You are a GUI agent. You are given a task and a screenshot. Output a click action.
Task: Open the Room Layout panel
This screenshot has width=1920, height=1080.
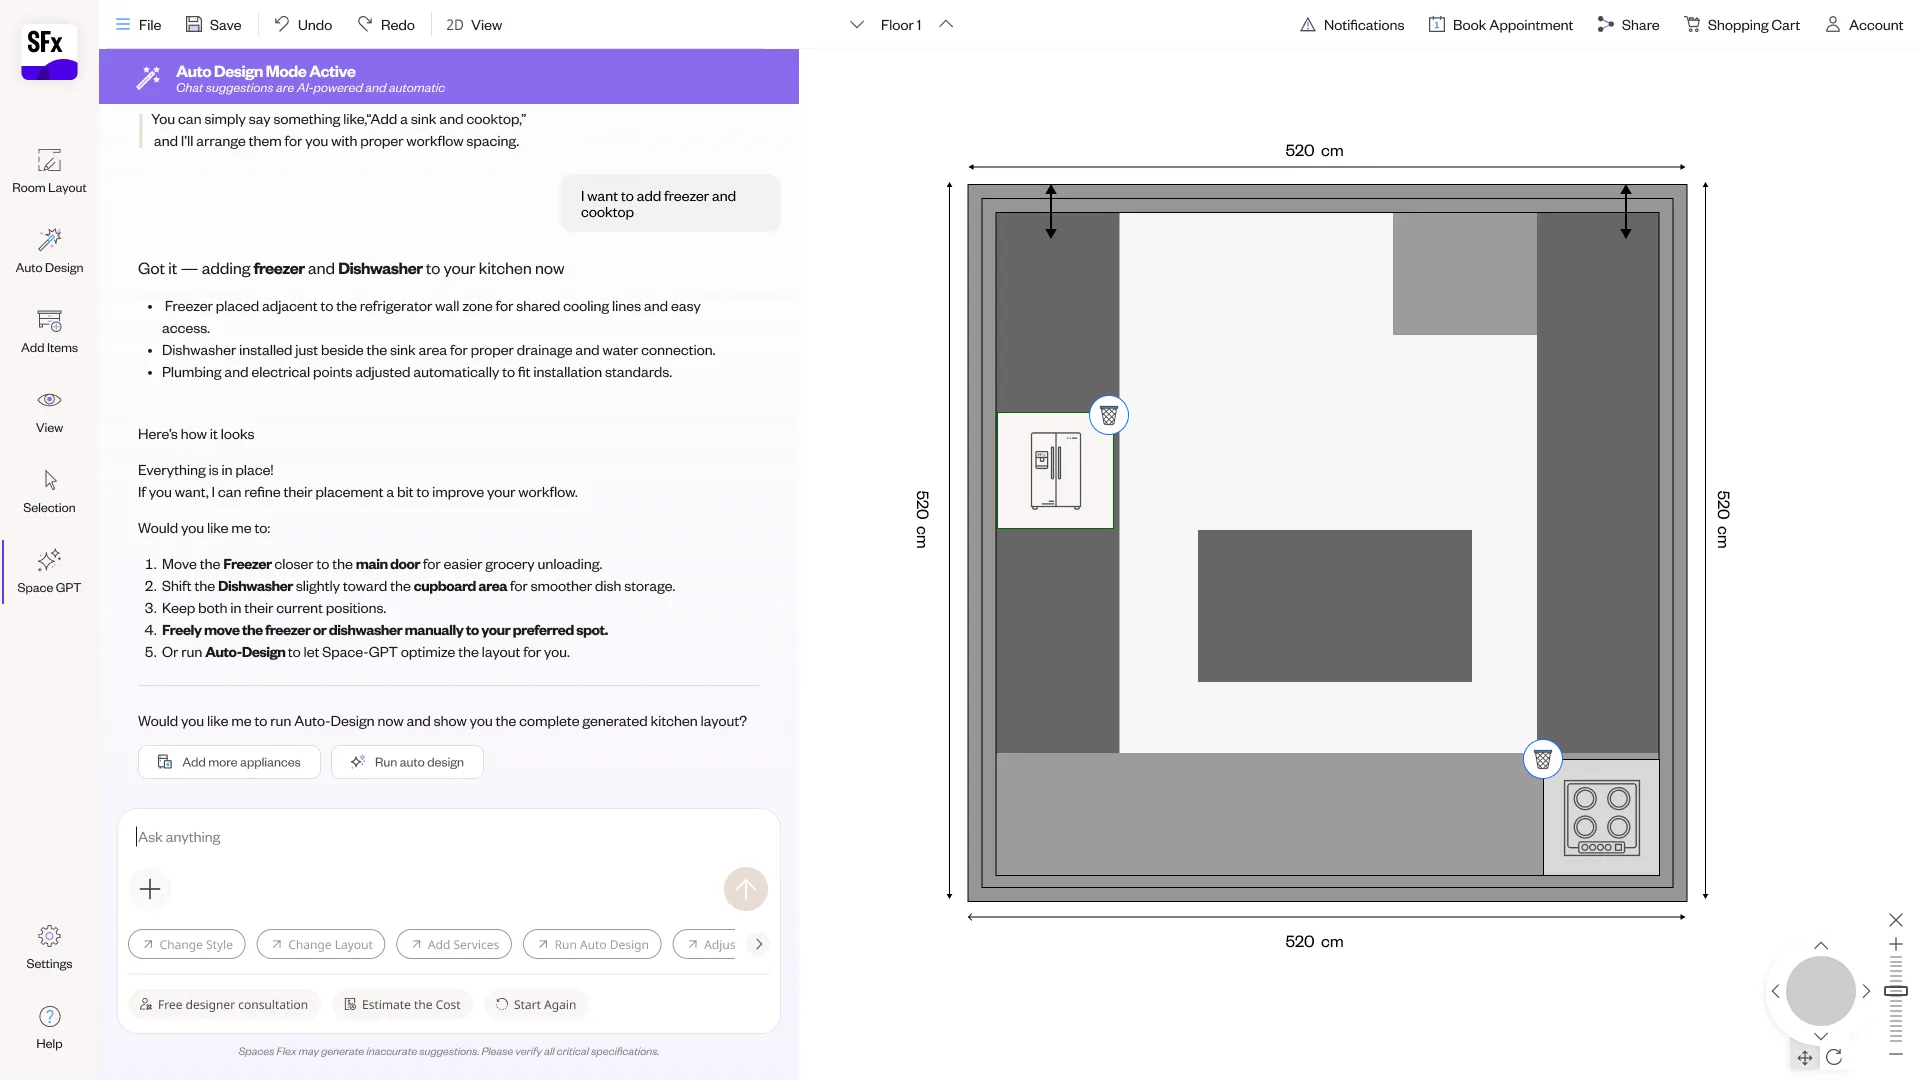49,171
